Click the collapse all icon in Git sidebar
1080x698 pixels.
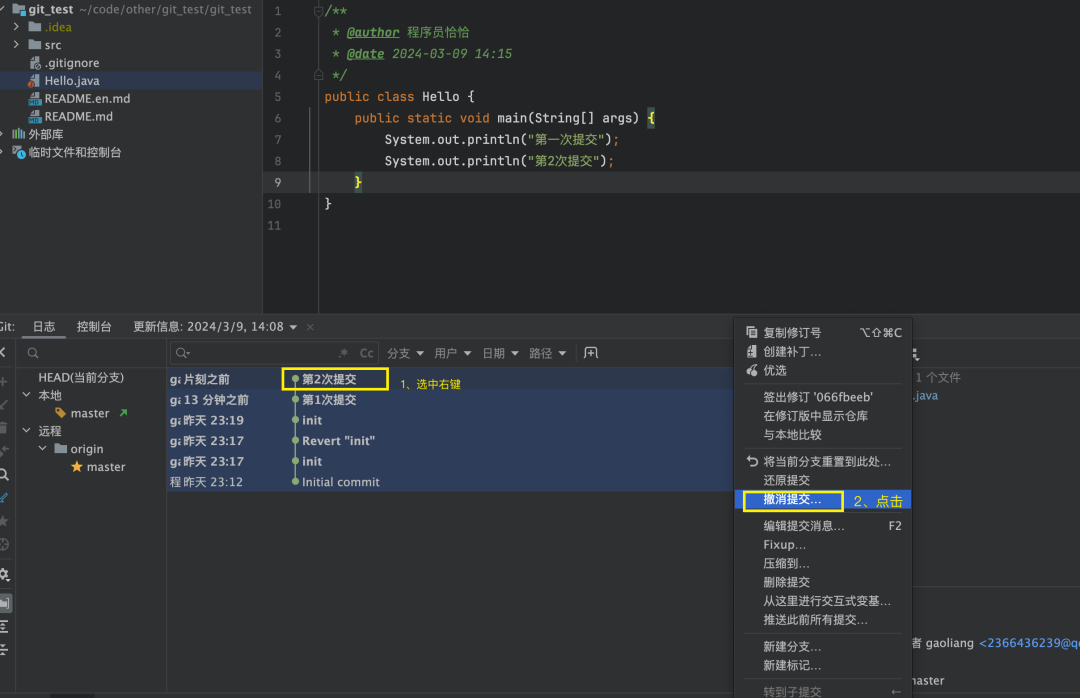[5, 649]
